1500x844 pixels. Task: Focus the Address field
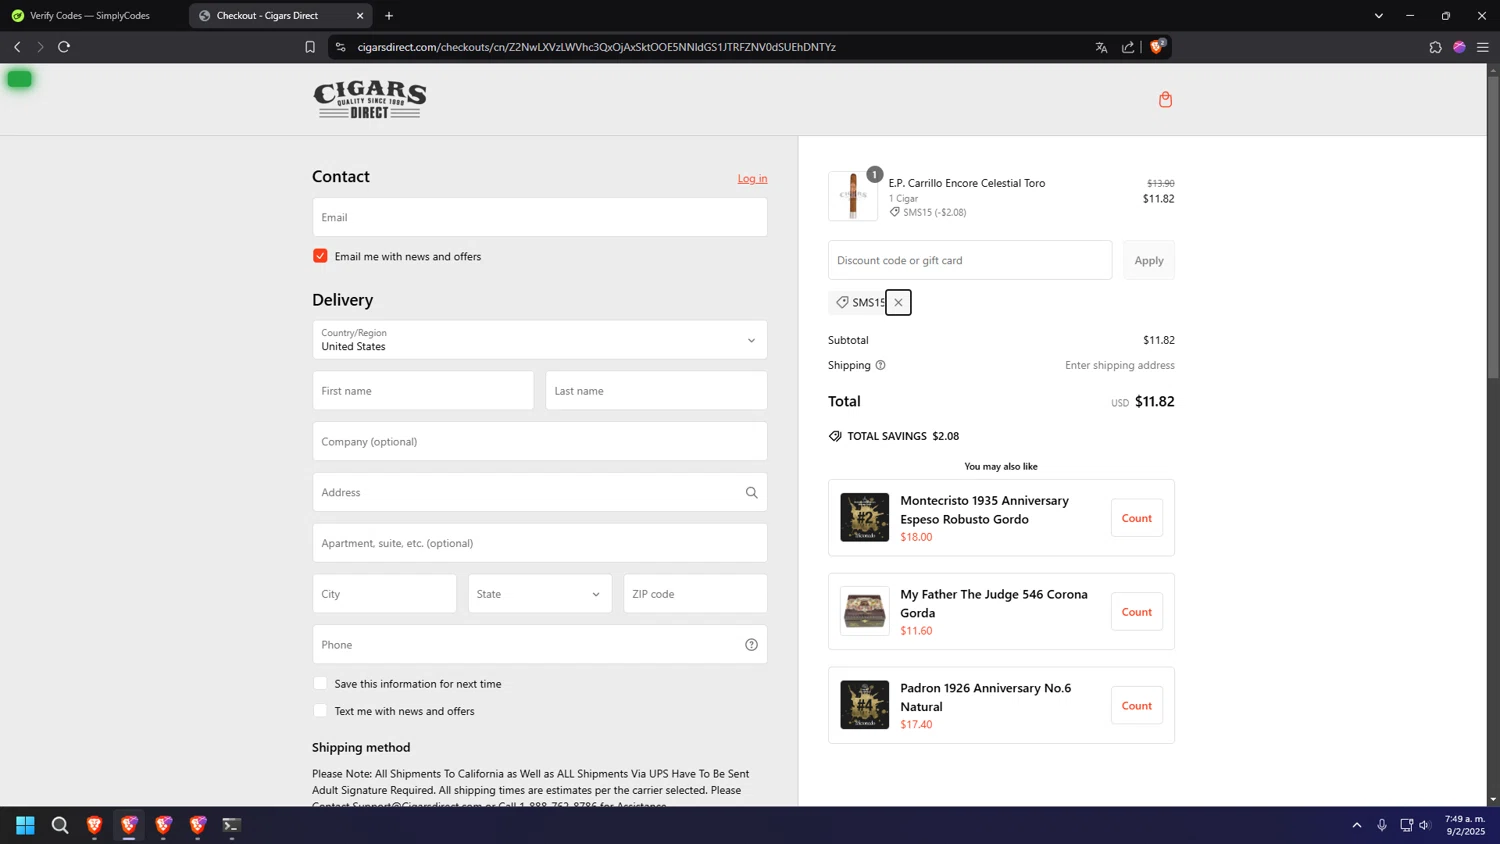tap(540, 492)
